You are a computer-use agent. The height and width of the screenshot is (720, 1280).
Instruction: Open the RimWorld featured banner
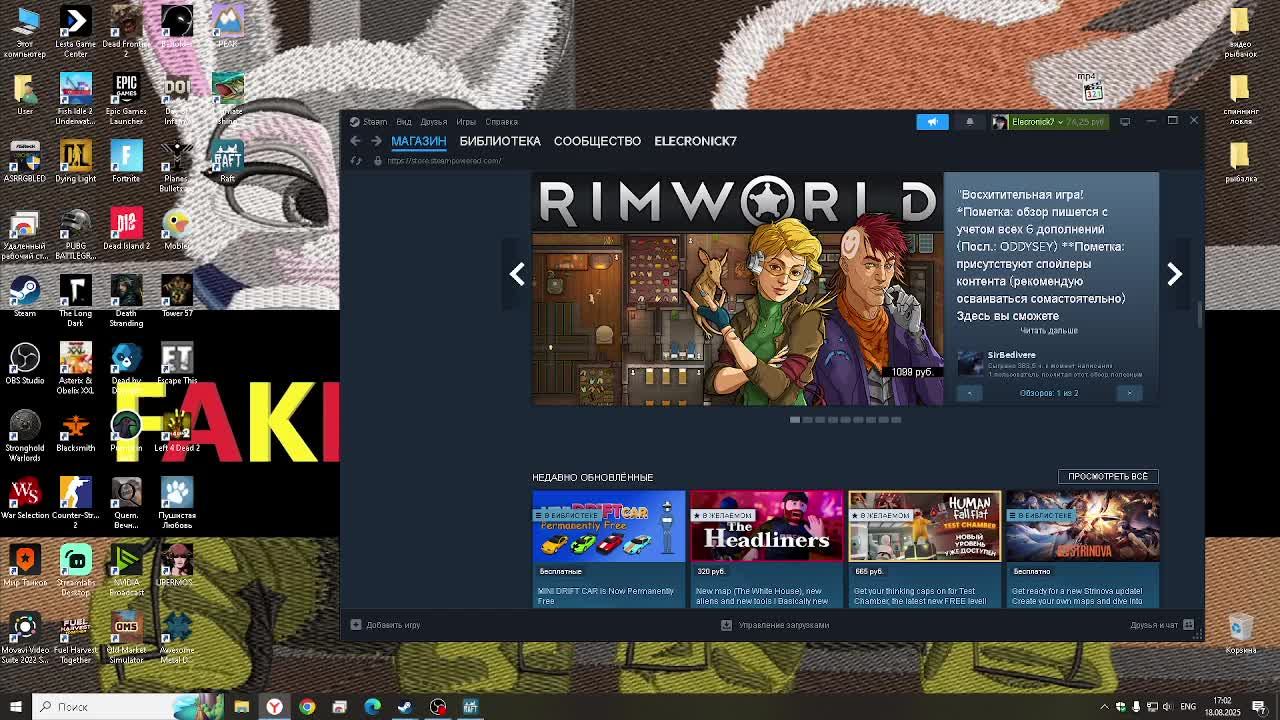point(737,289)
